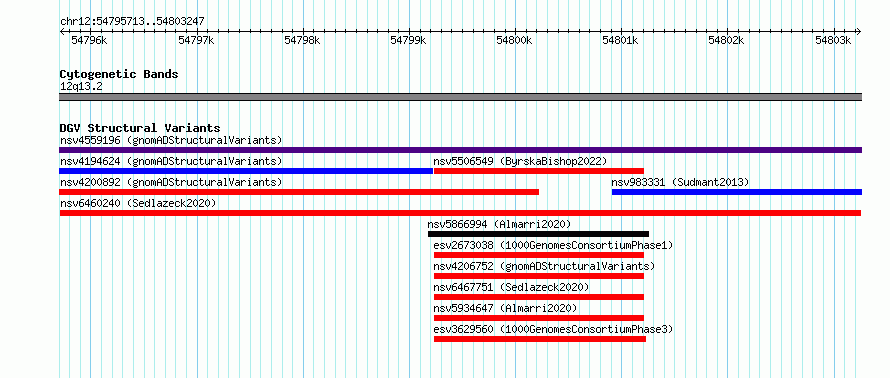Click the 54803k ruler tick label
This screenshot has width=890, height=378.
pos(833,40)
